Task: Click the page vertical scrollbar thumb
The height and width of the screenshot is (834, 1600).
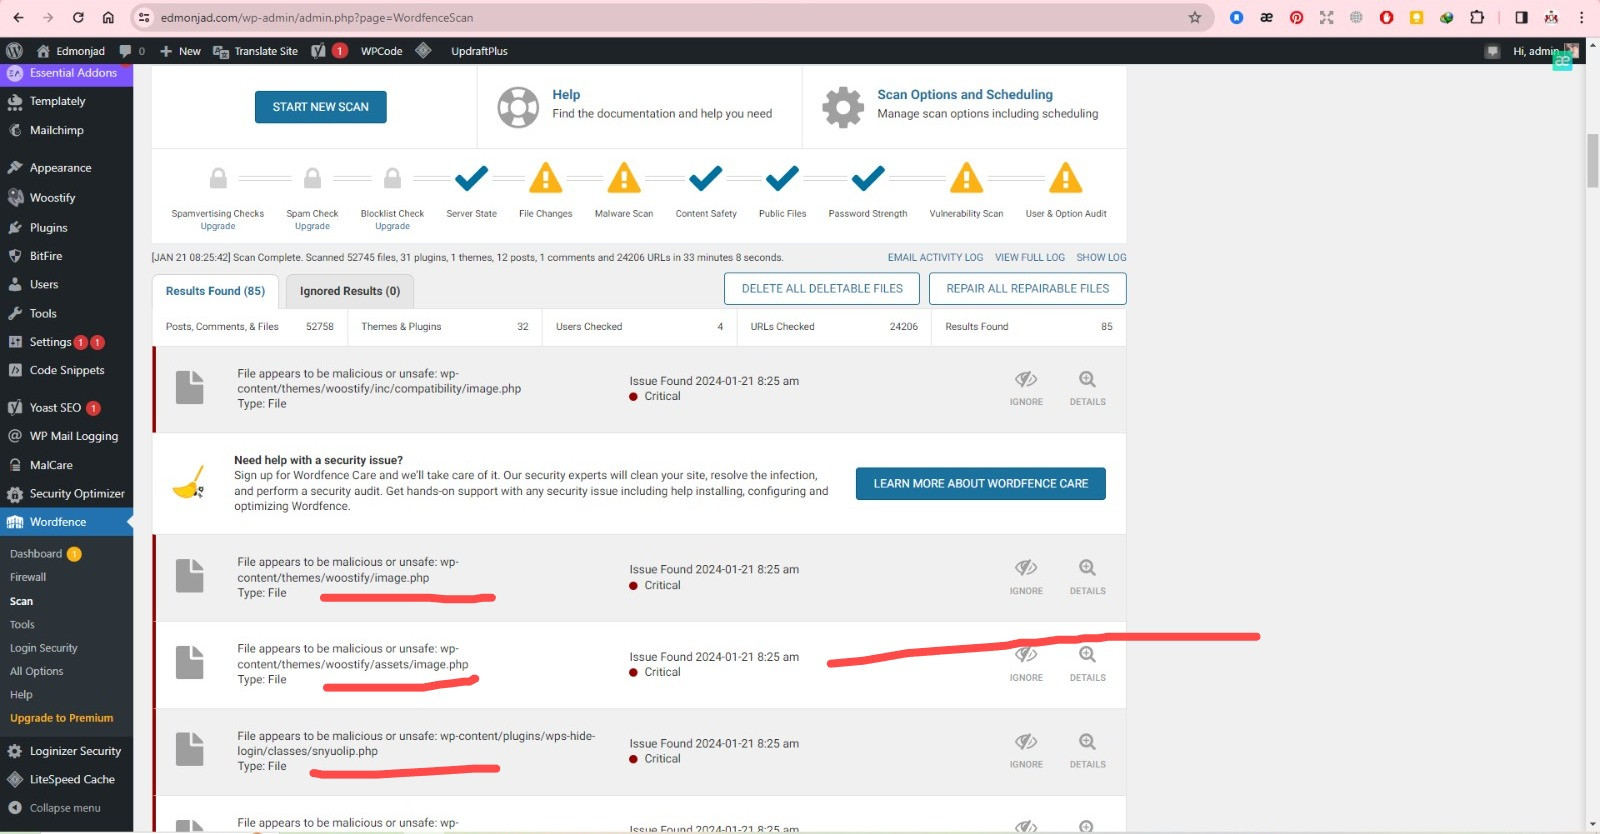Action: [x=1592, y=160]
